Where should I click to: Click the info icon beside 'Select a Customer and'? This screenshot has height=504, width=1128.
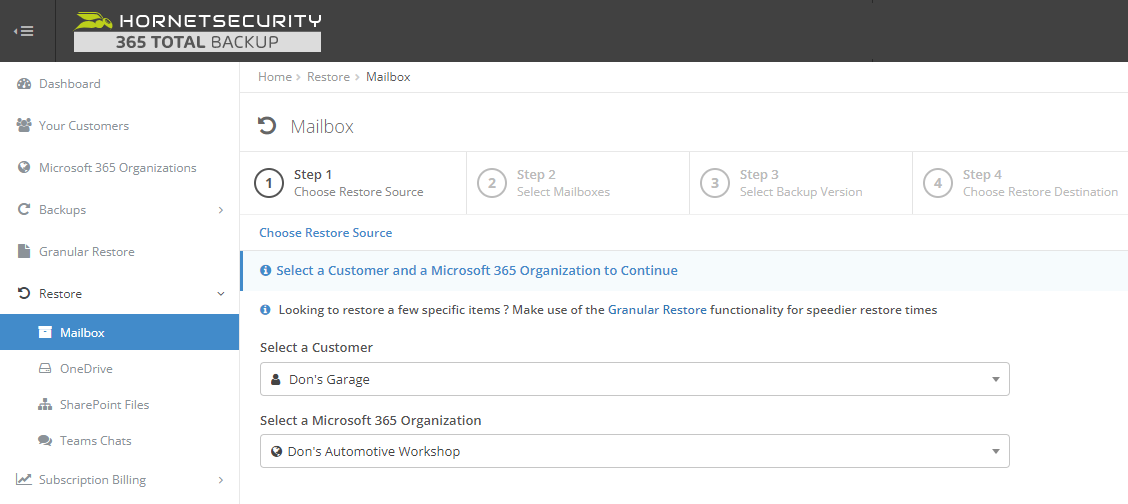(x=265, y=271)
